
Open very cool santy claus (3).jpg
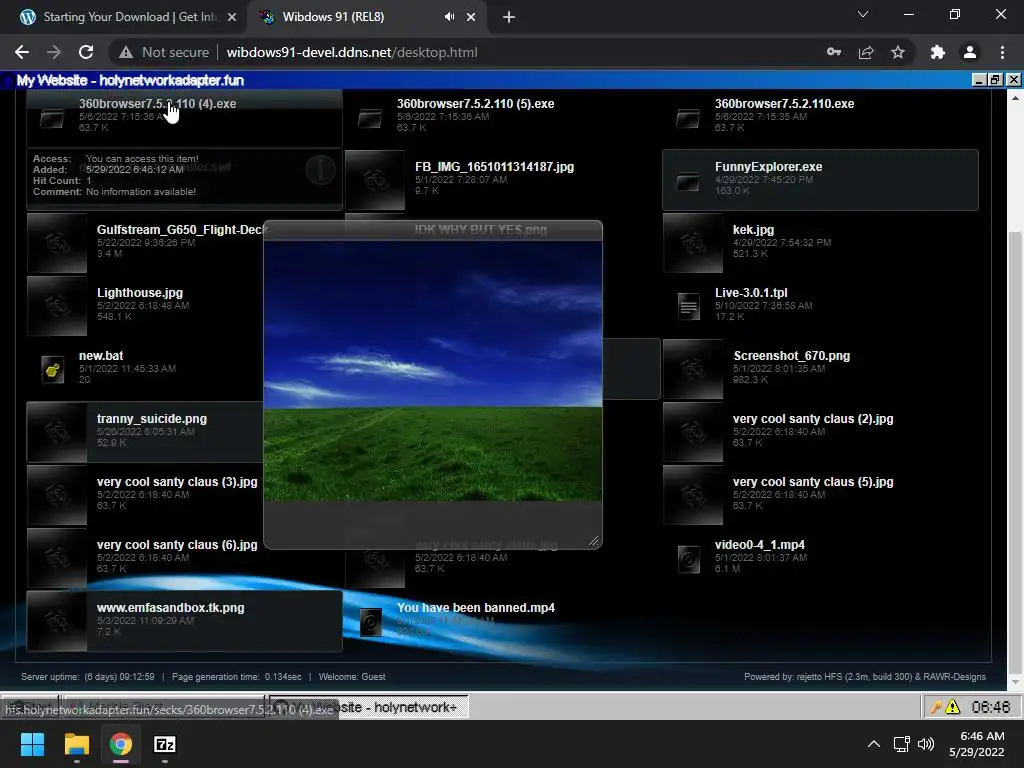point(177,482)
